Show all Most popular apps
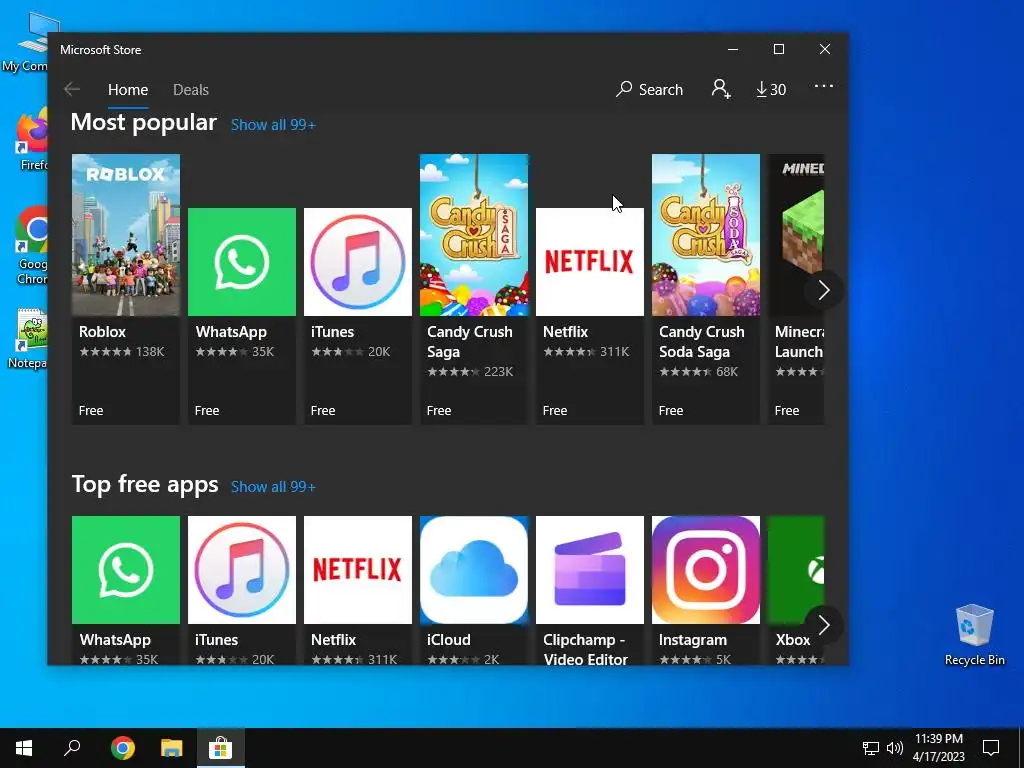The image size is (1024, 768). point(273,125)
